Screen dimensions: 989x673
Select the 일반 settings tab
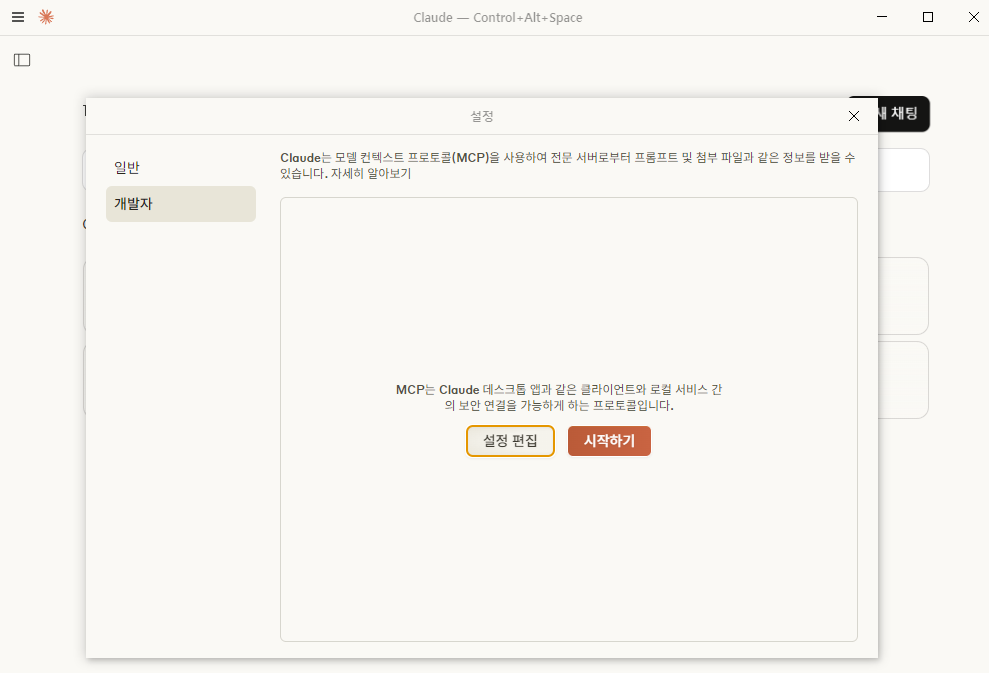180,168
